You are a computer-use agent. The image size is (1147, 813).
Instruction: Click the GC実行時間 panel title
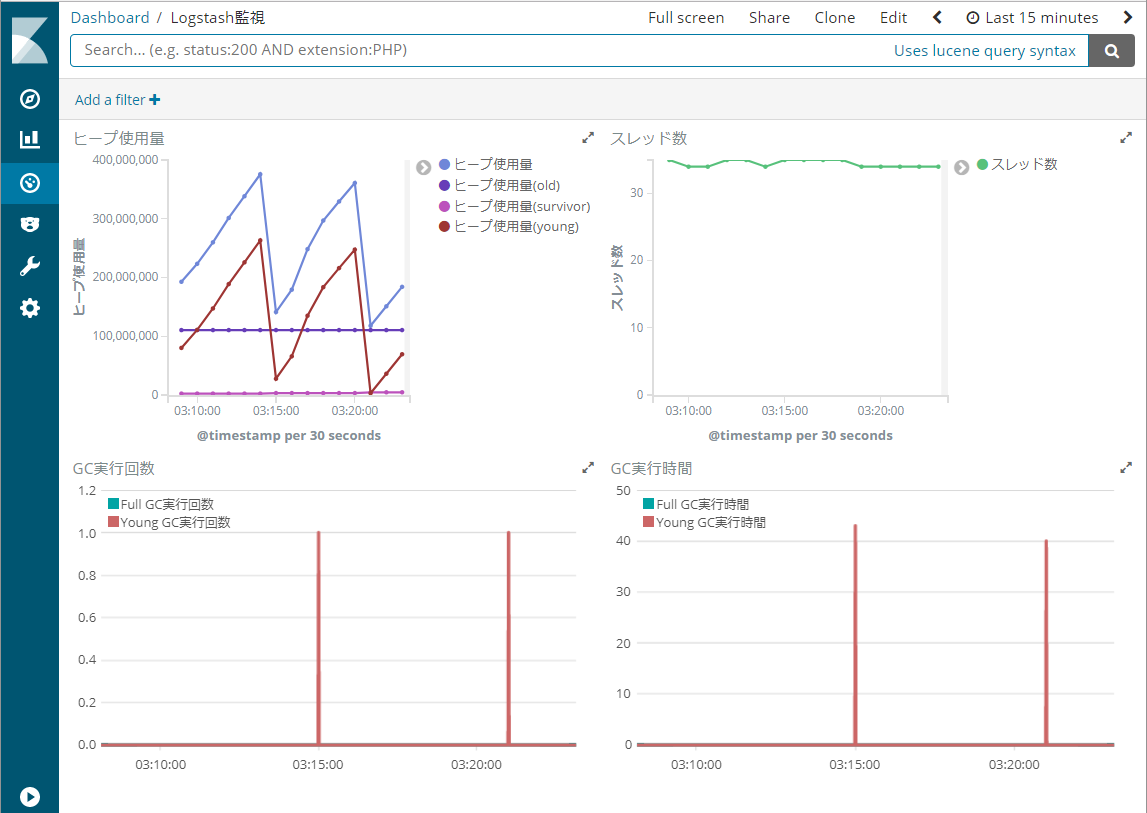pyautogui.click(x=651, y=468)
